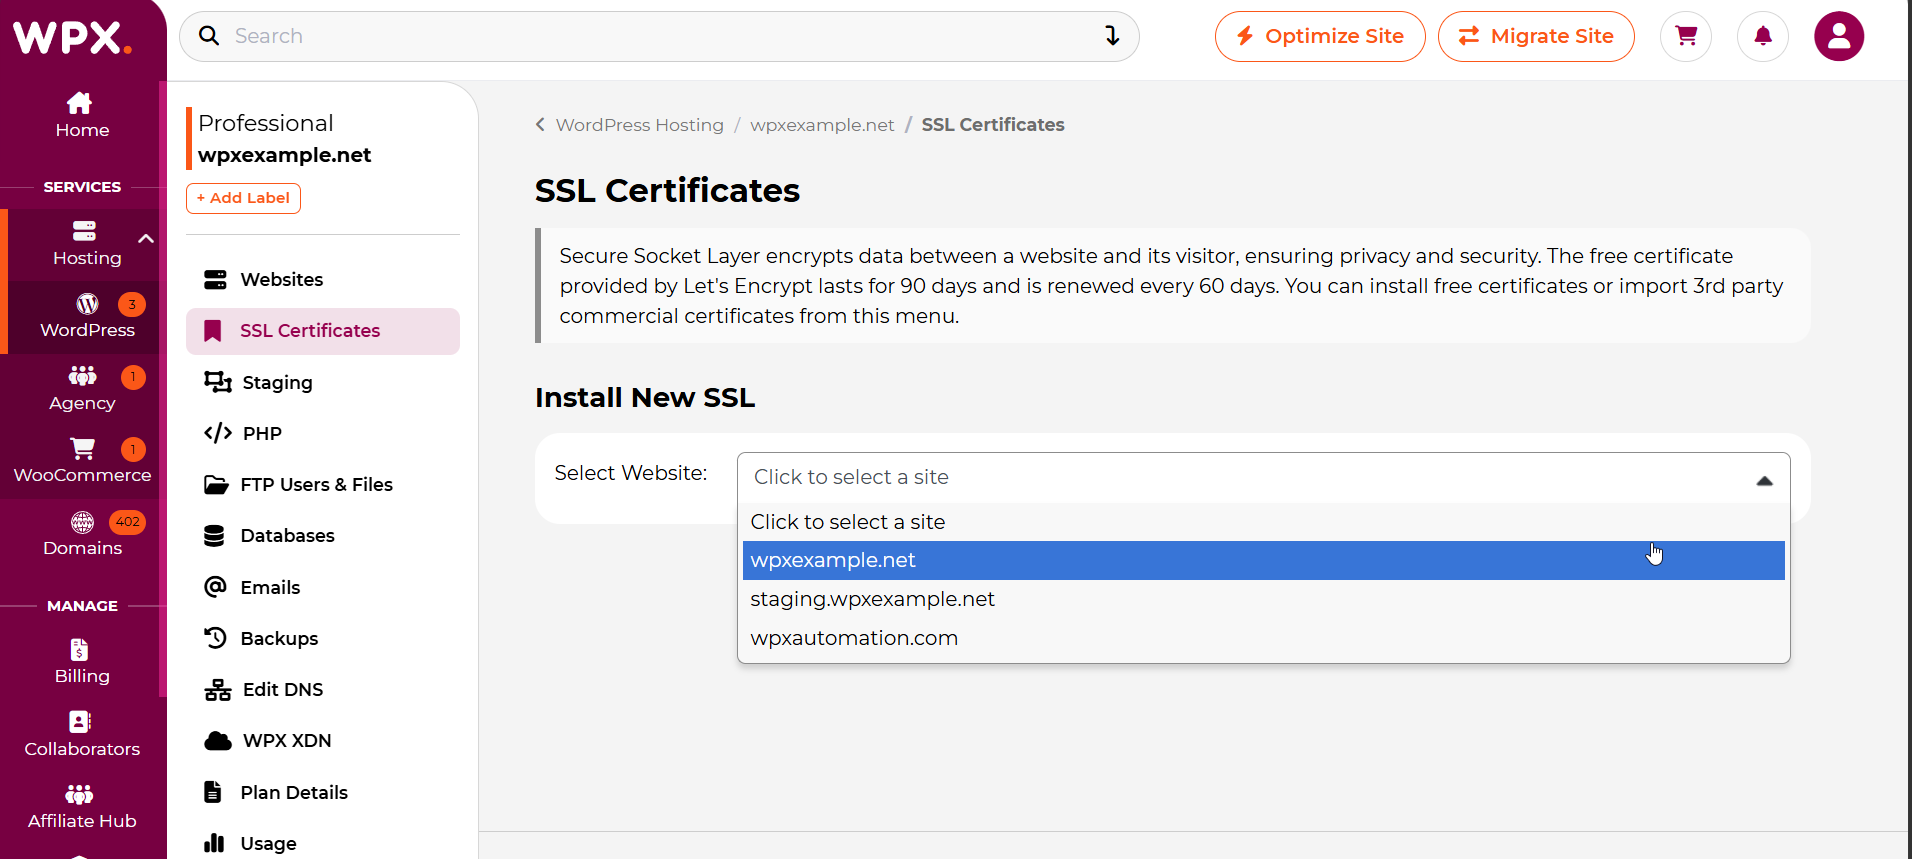Open the user account avatar
Image resolution: width=1912 pixels, height=859 pixels.
[1839, 36]
